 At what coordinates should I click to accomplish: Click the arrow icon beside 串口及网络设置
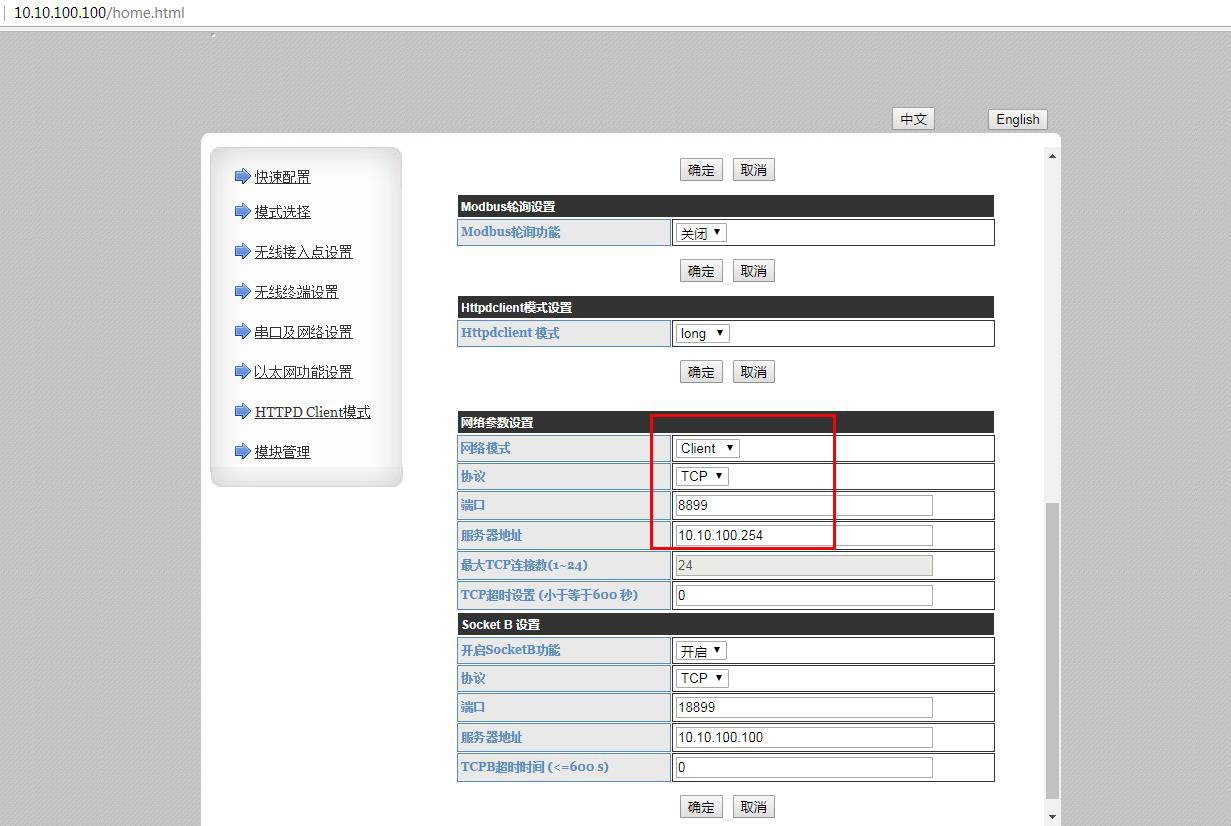[x=242, y=332]
